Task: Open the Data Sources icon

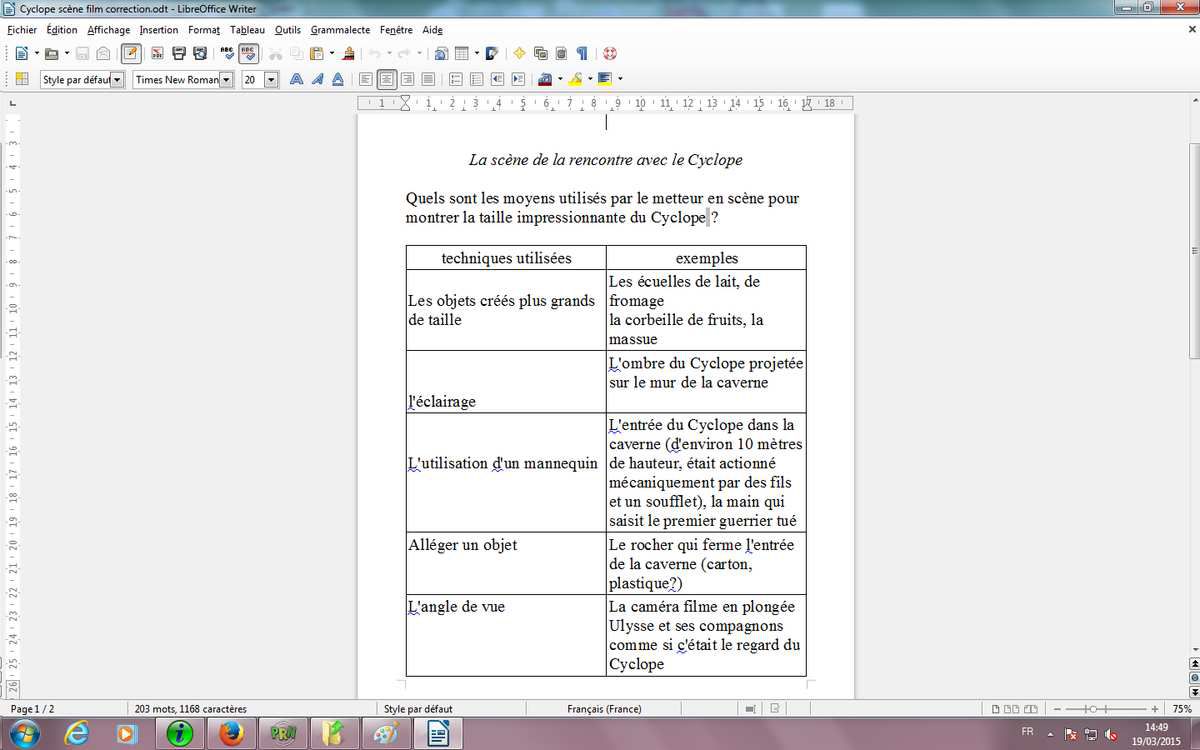Action: click(x=561, y=53)
